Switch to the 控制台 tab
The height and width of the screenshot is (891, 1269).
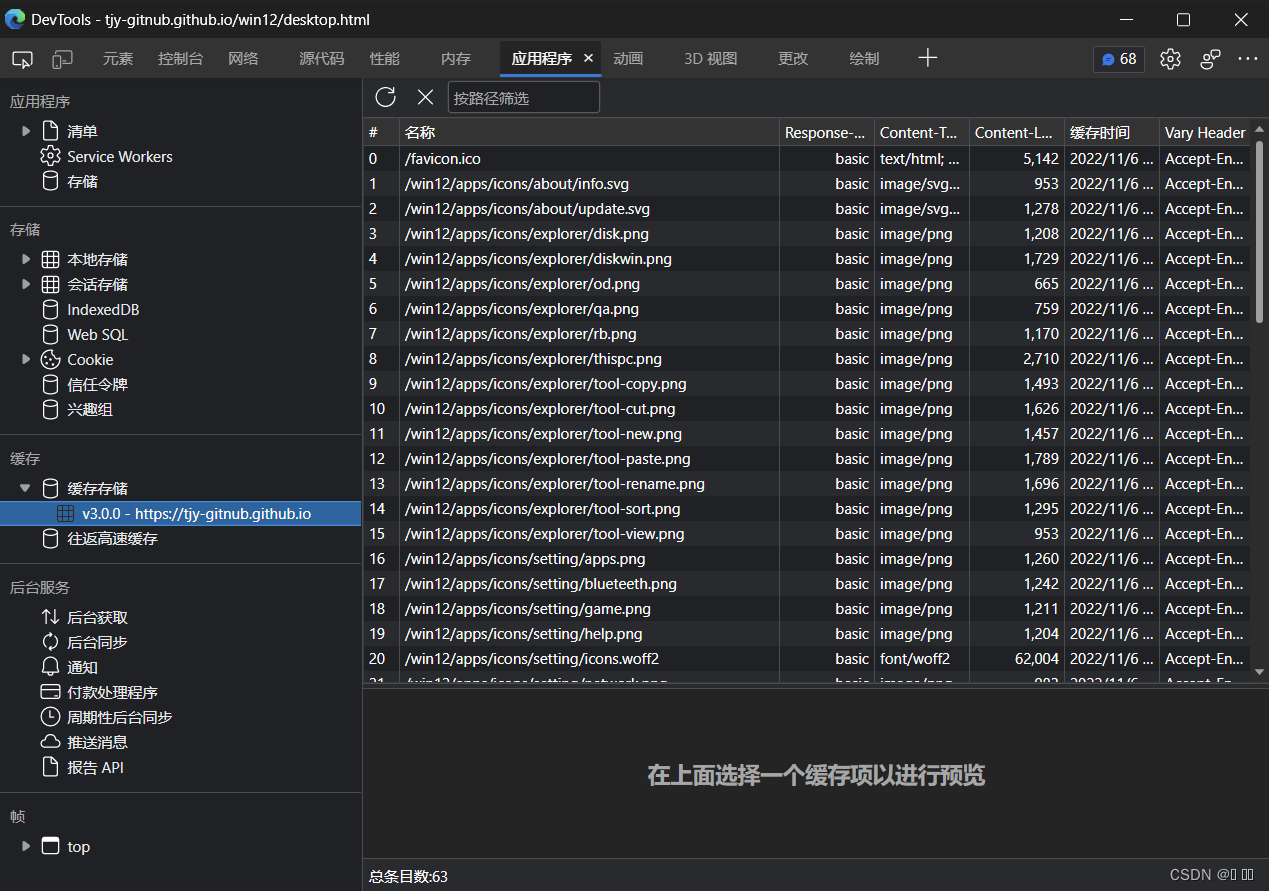coord(181,59)
